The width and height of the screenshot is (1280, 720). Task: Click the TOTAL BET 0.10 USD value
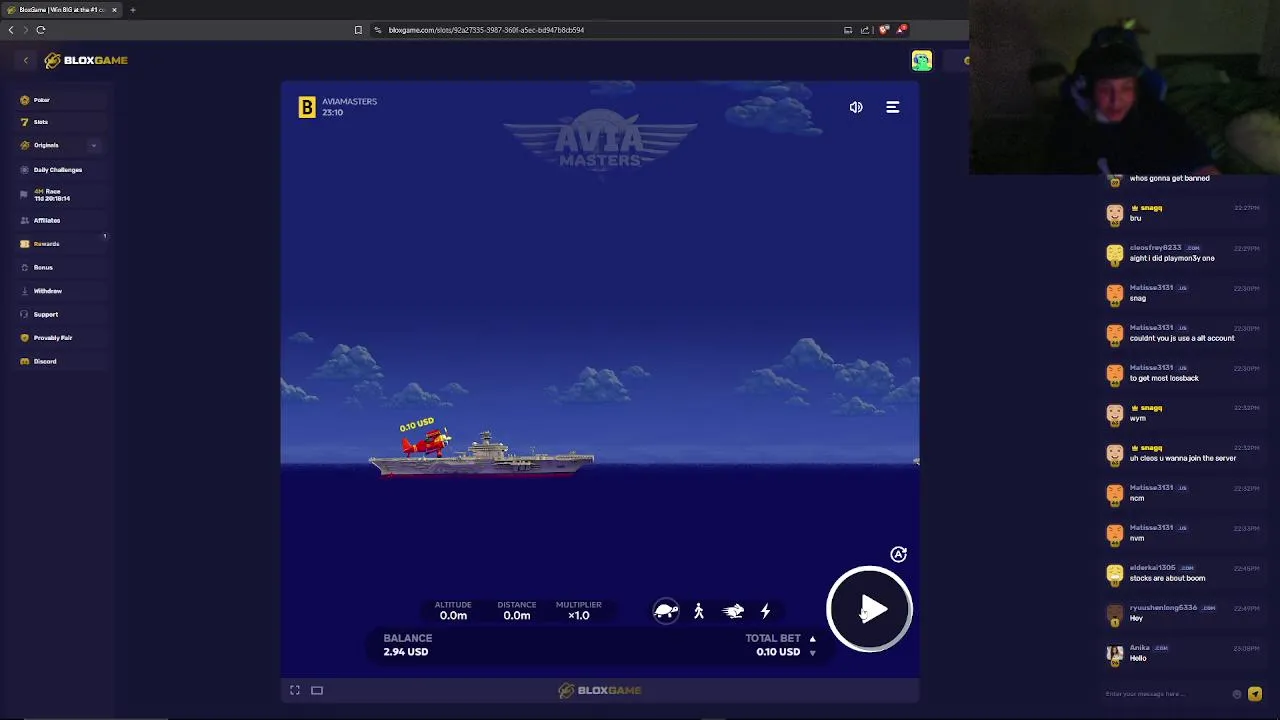pos(778,652)
